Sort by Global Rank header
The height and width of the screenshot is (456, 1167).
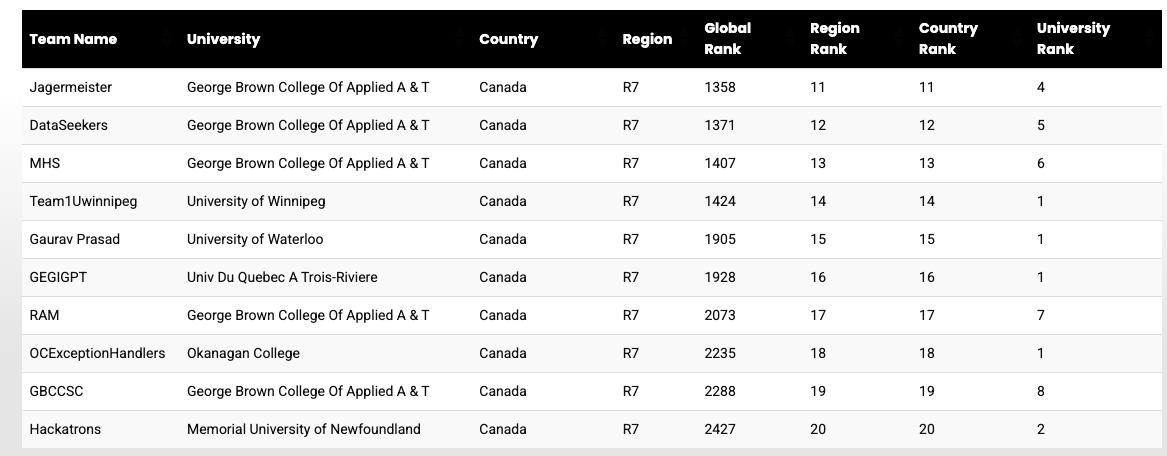tap(727, 39)
